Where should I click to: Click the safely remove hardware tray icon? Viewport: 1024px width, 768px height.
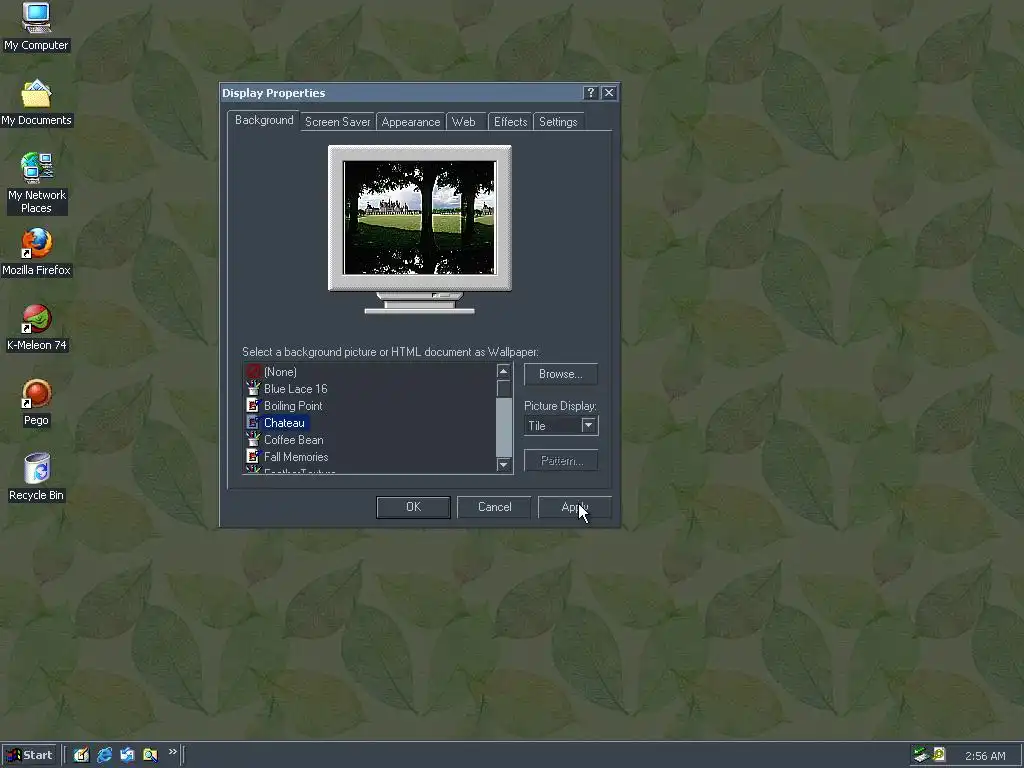tap(921, 755)
